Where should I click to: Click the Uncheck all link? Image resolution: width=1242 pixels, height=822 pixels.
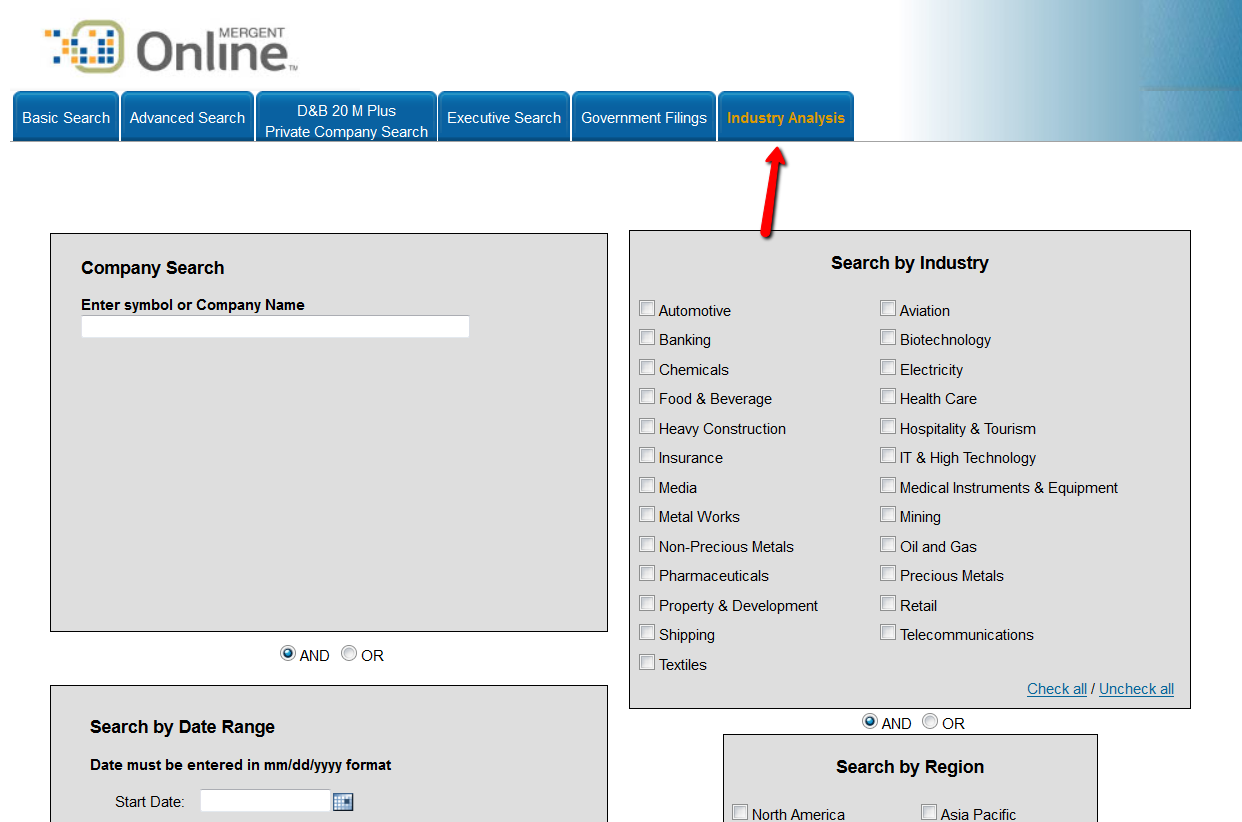(1136, 688)
